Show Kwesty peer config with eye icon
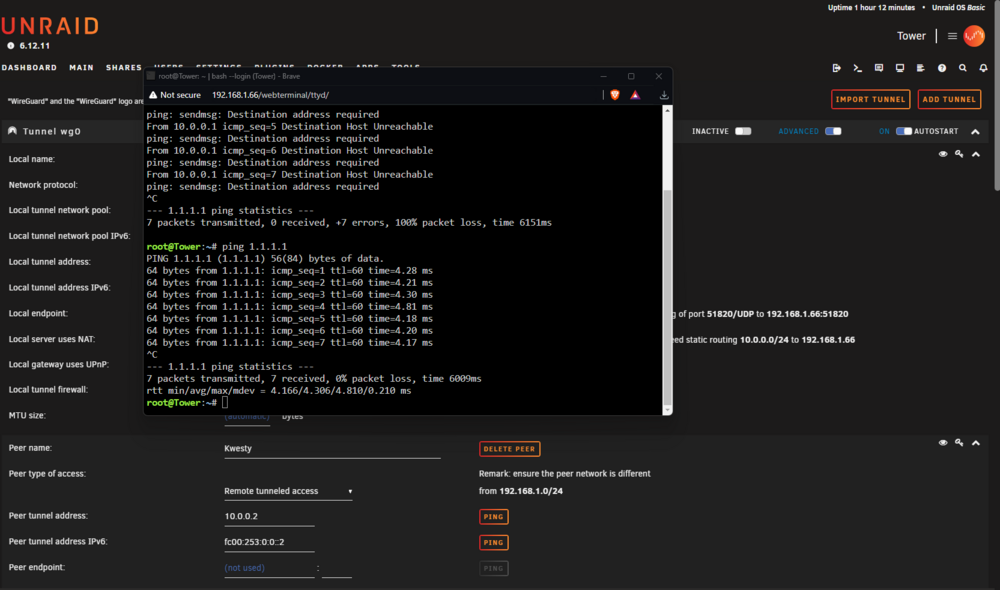 point(943,443)
